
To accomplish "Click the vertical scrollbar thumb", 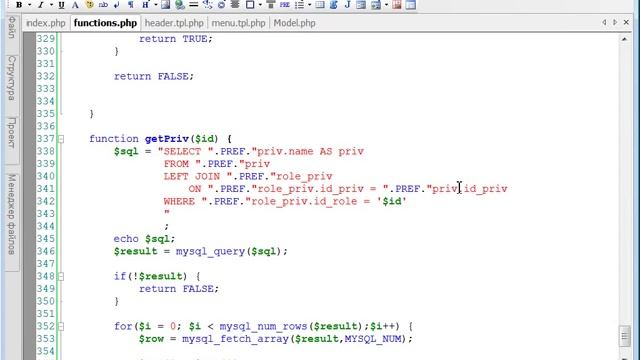I will 624,336.
